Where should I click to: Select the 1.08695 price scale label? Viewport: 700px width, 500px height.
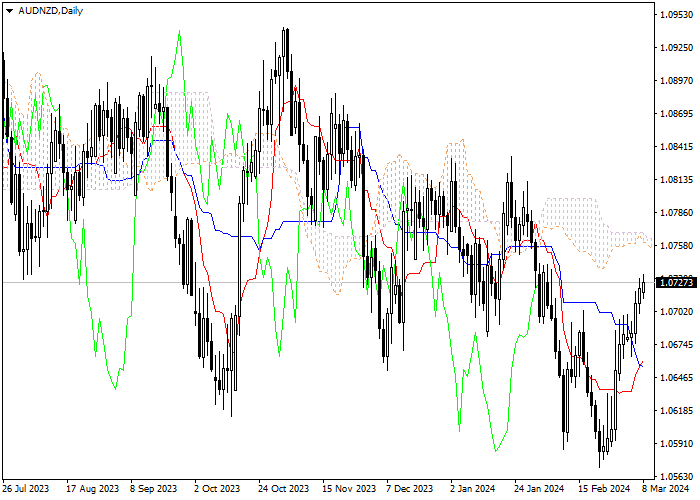click(676, 113)
